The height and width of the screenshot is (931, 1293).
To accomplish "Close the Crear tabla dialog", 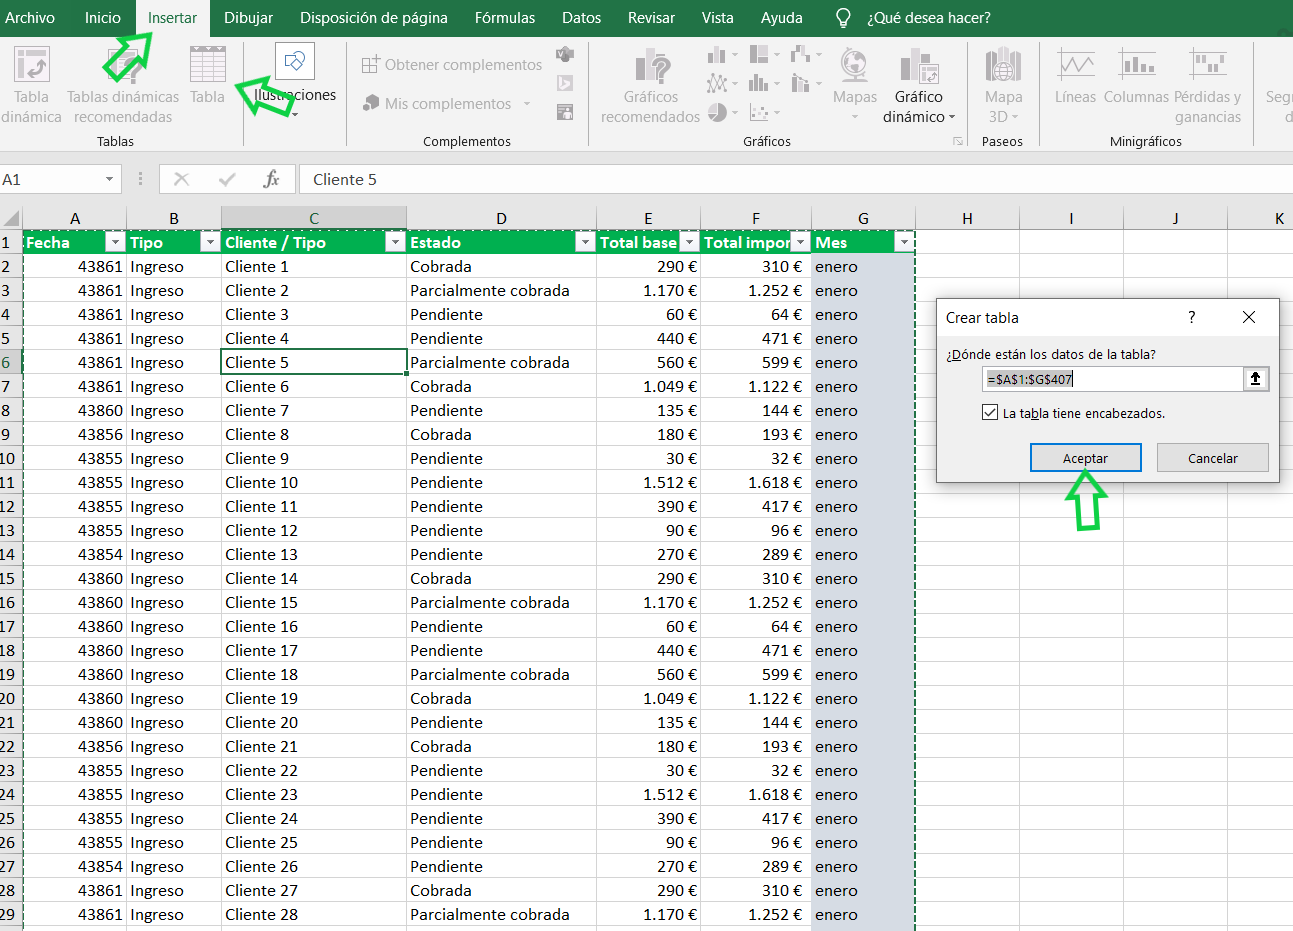I will click(1248, 317).
